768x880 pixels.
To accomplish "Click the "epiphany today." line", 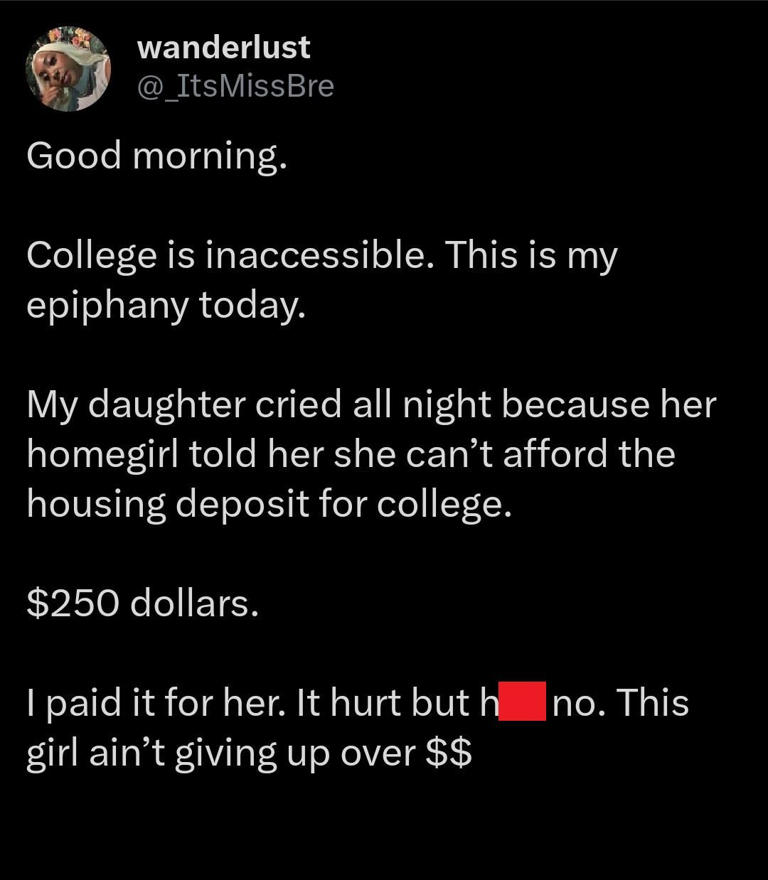I will pyautogui.click(x=161, y=304).
